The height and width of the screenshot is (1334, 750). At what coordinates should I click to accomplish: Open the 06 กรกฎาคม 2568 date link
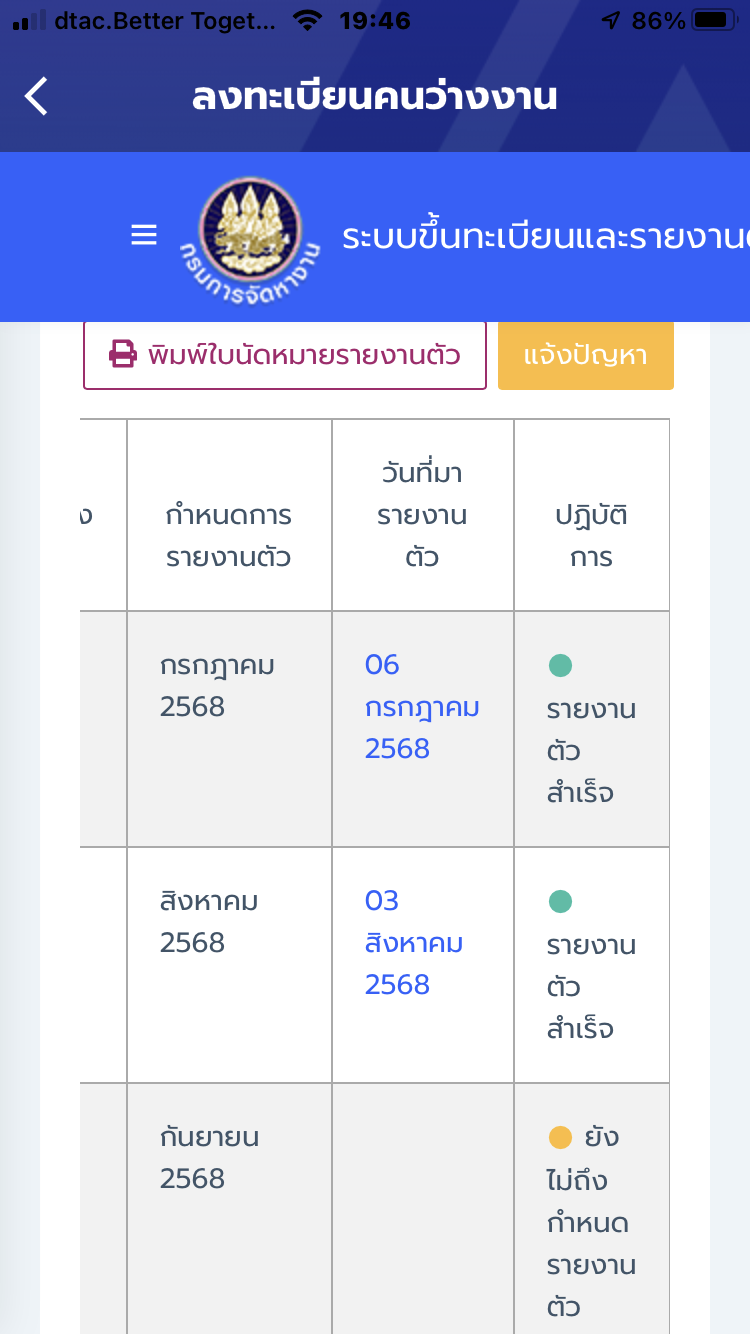pyautogui.click(x=422, y=706)
